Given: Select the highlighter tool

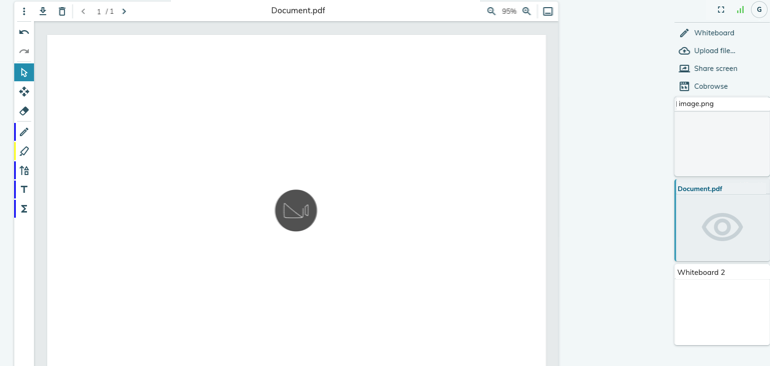Looking at the screenshot, I should click(24, 151).
